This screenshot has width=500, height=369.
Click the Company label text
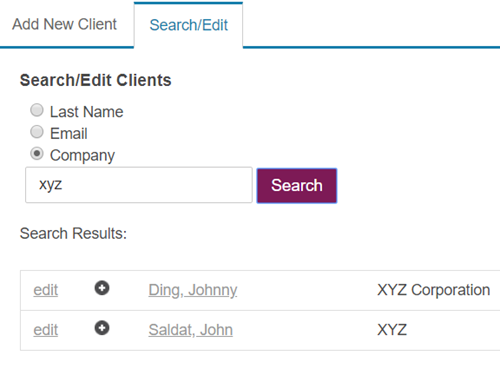82,156
